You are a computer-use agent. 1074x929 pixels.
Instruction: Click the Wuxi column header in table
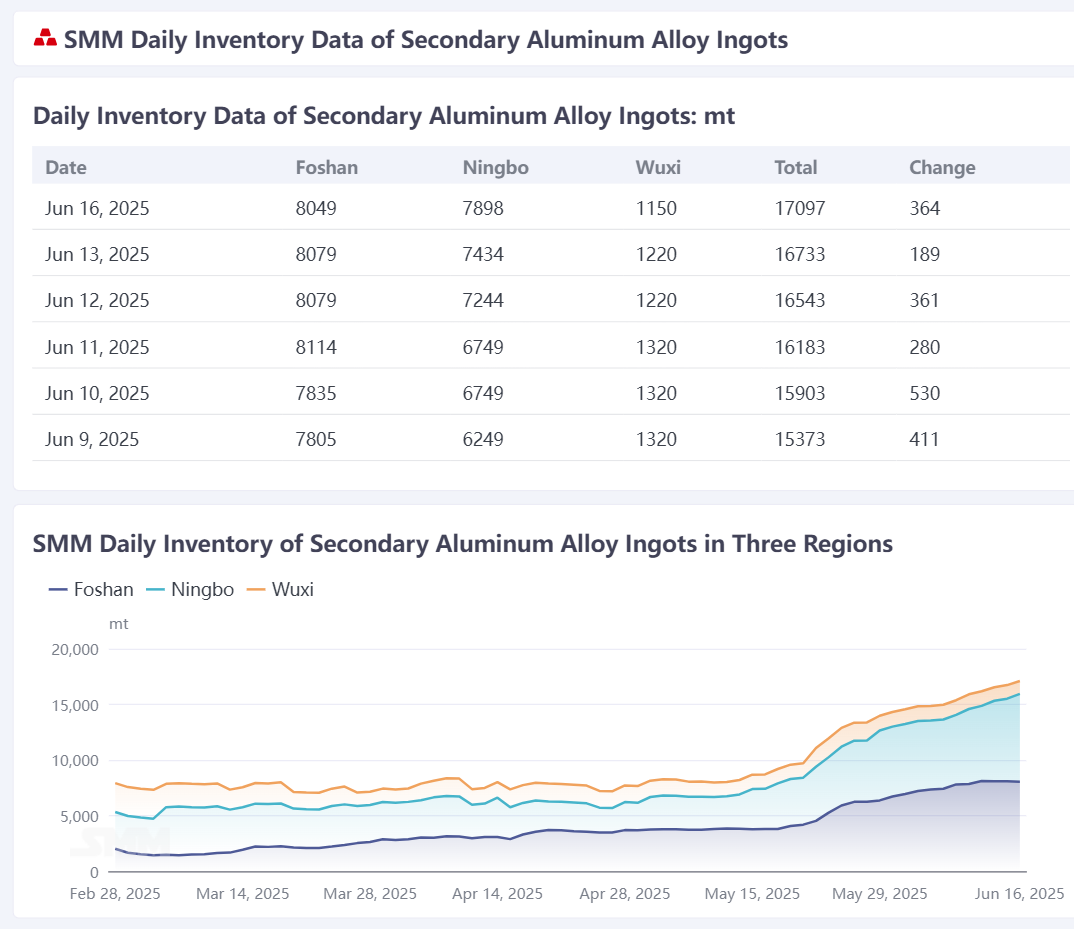coord(658,167)
